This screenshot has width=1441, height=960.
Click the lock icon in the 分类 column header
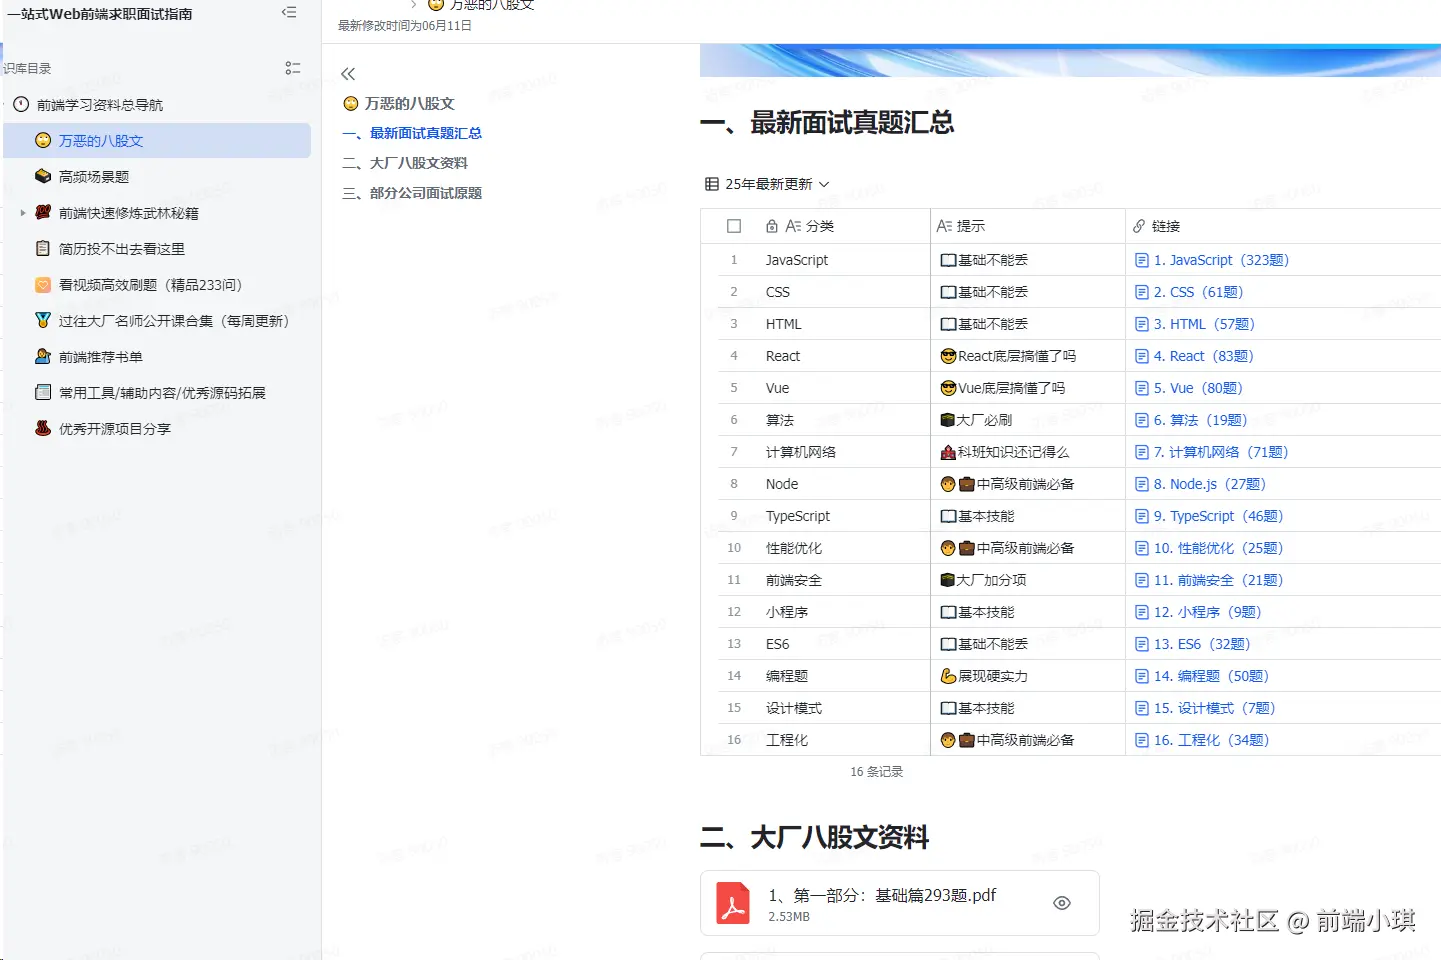(x=772, y=226)
